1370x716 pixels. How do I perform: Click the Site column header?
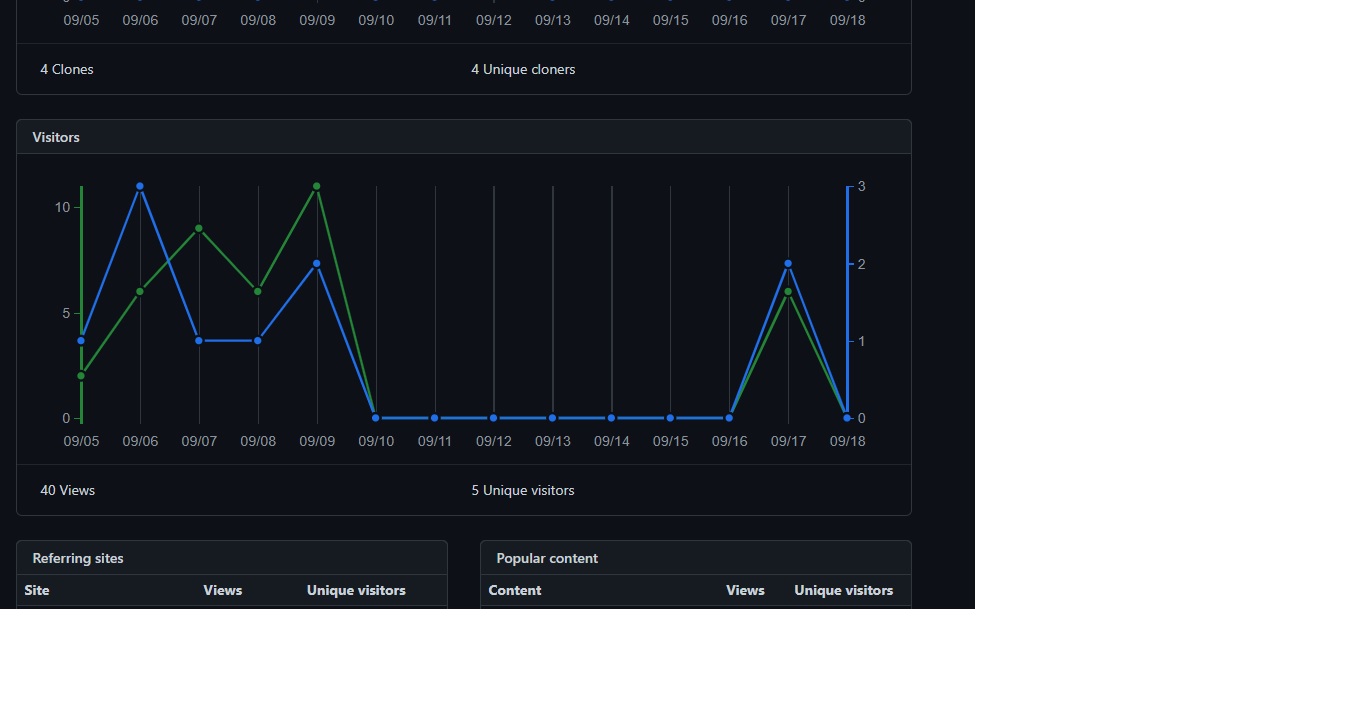click(x=36, y=590)
